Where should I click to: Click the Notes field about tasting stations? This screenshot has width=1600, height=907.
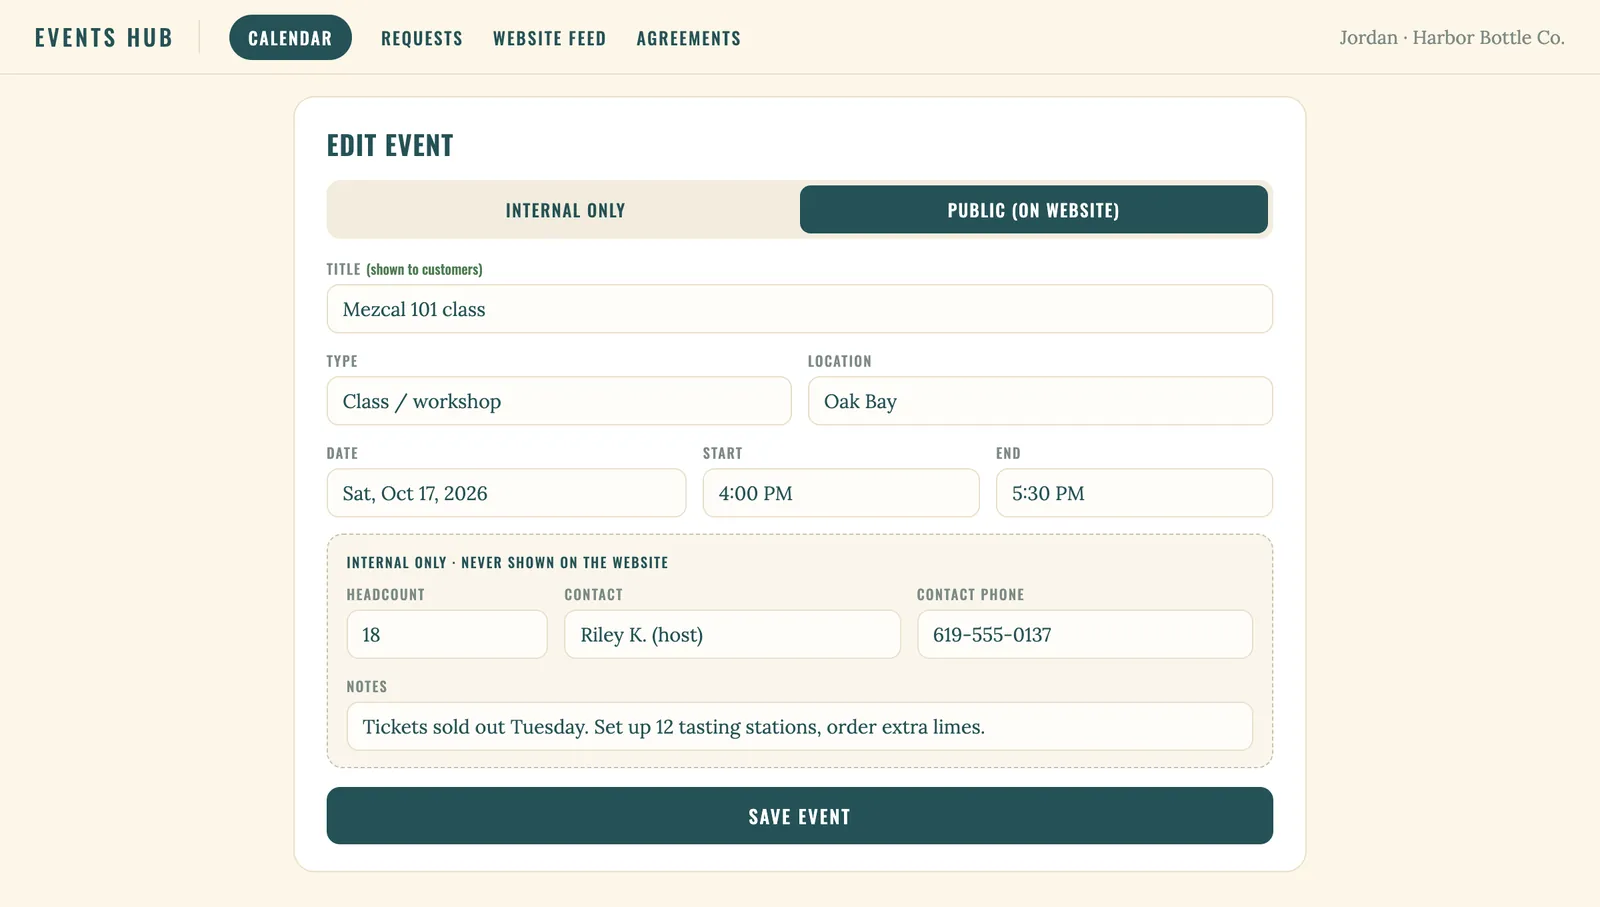[x=799, y=727]
